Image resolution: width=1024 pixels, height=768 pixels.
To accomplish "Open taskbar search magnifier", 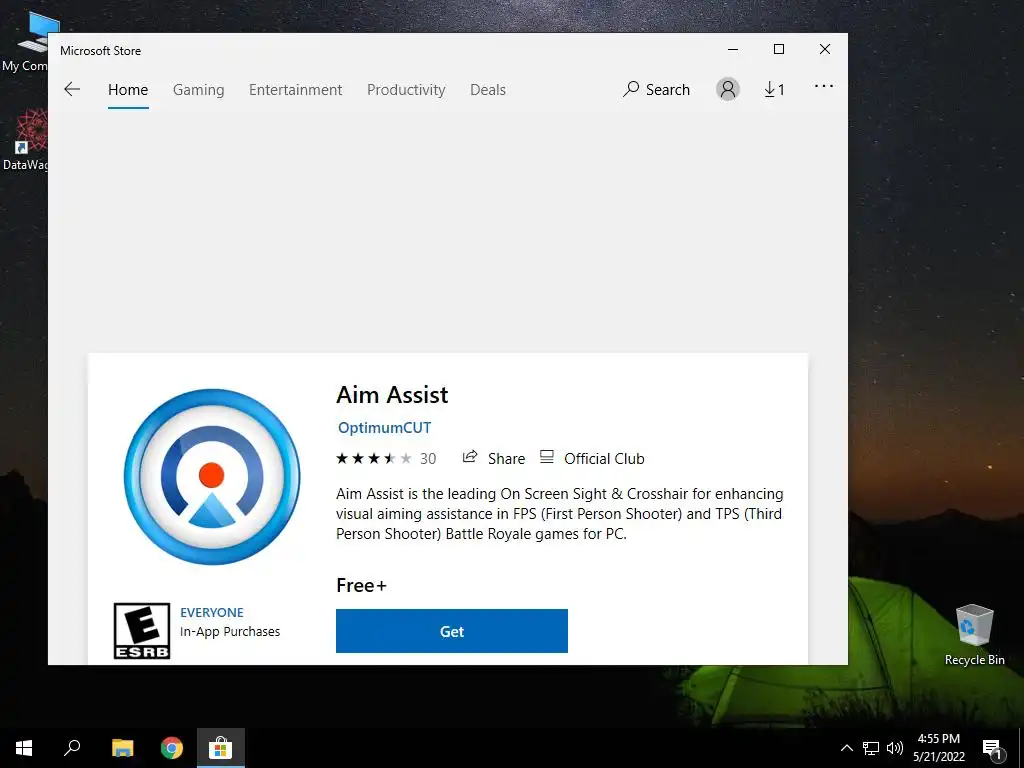I will (72, 748).
